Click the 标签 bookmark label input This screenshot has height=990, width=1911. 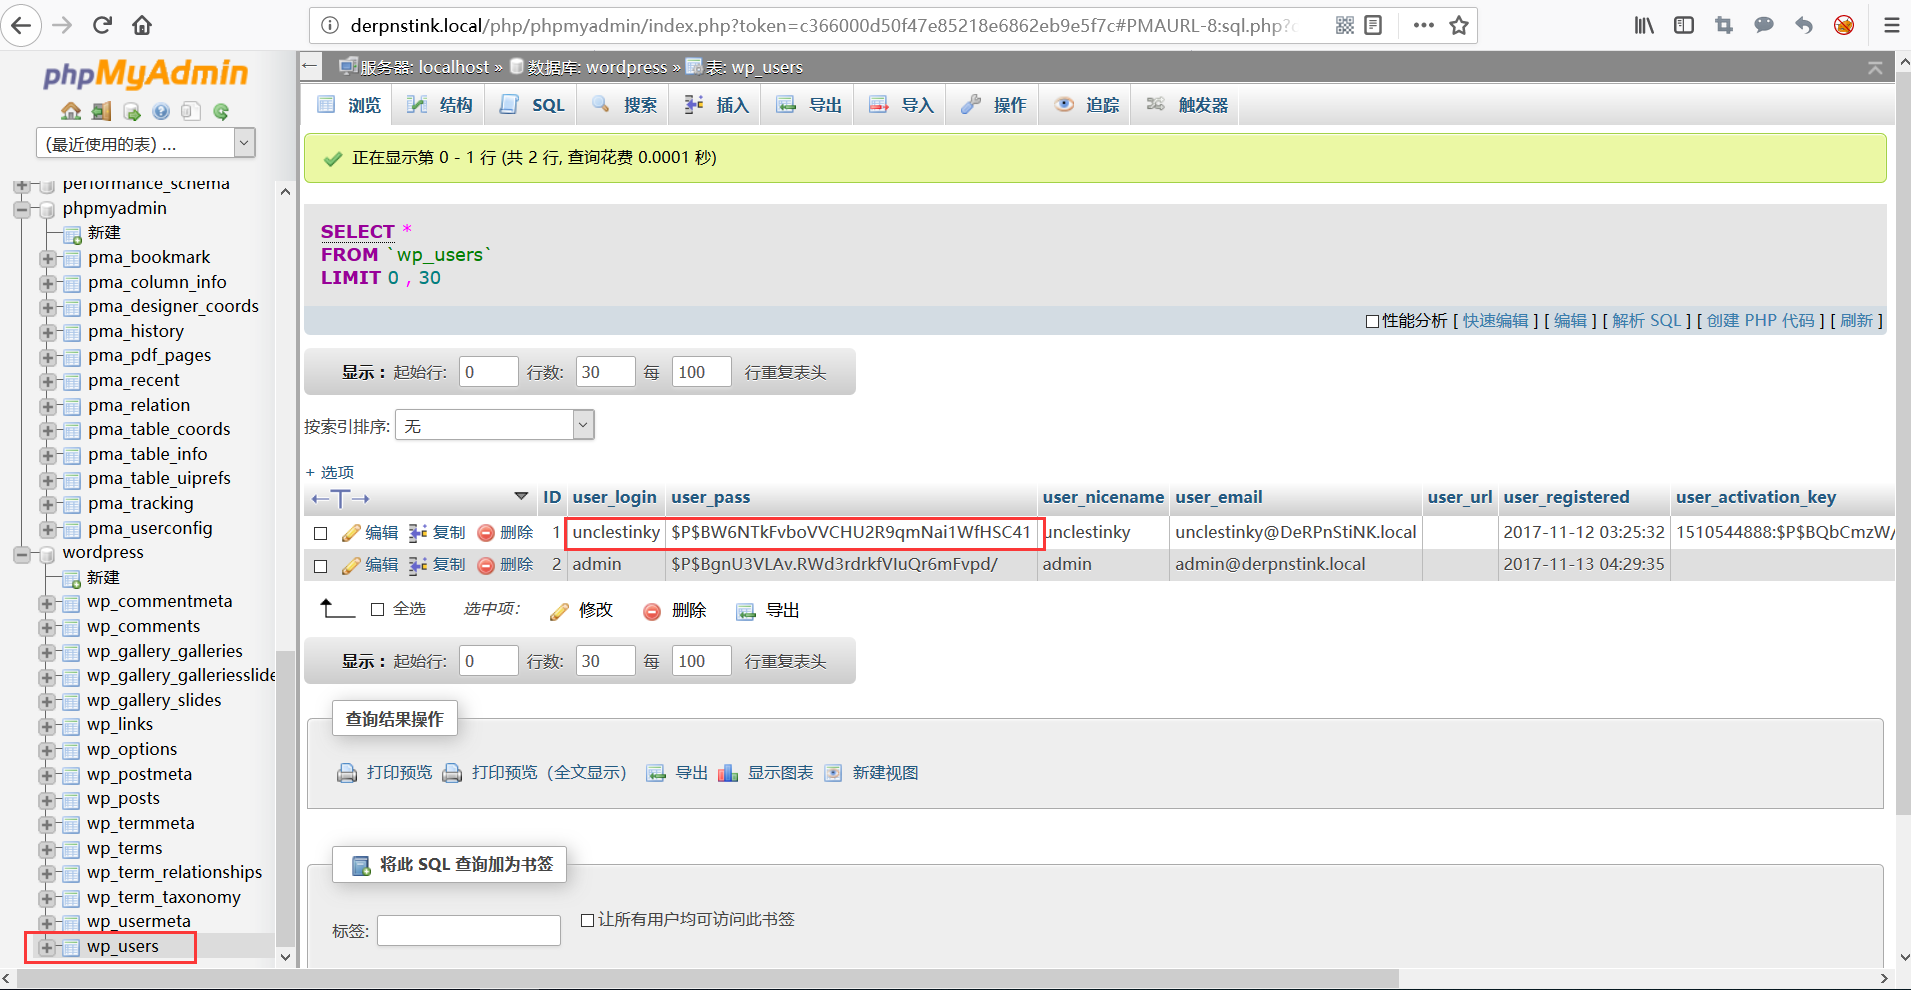point(469,930)
